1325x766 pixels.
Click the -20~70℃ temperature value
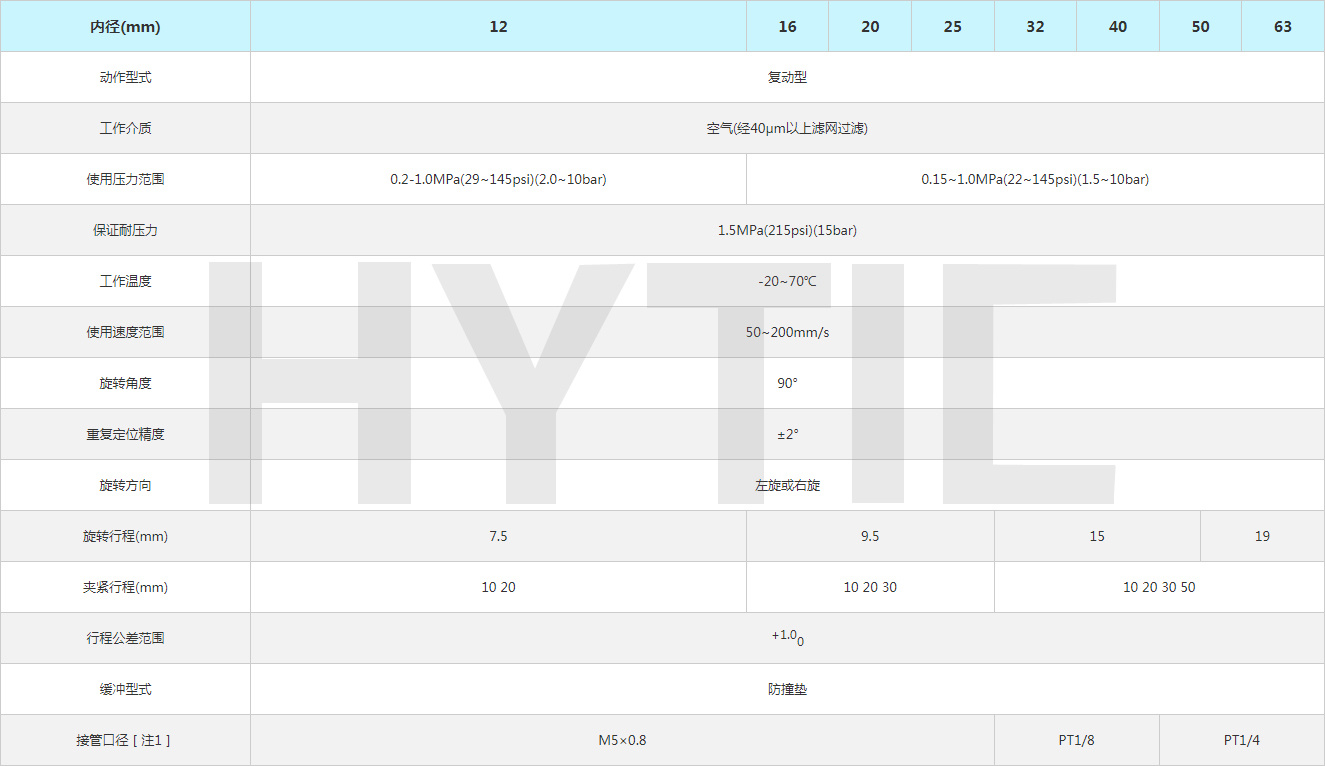click(x=787, y=281)
